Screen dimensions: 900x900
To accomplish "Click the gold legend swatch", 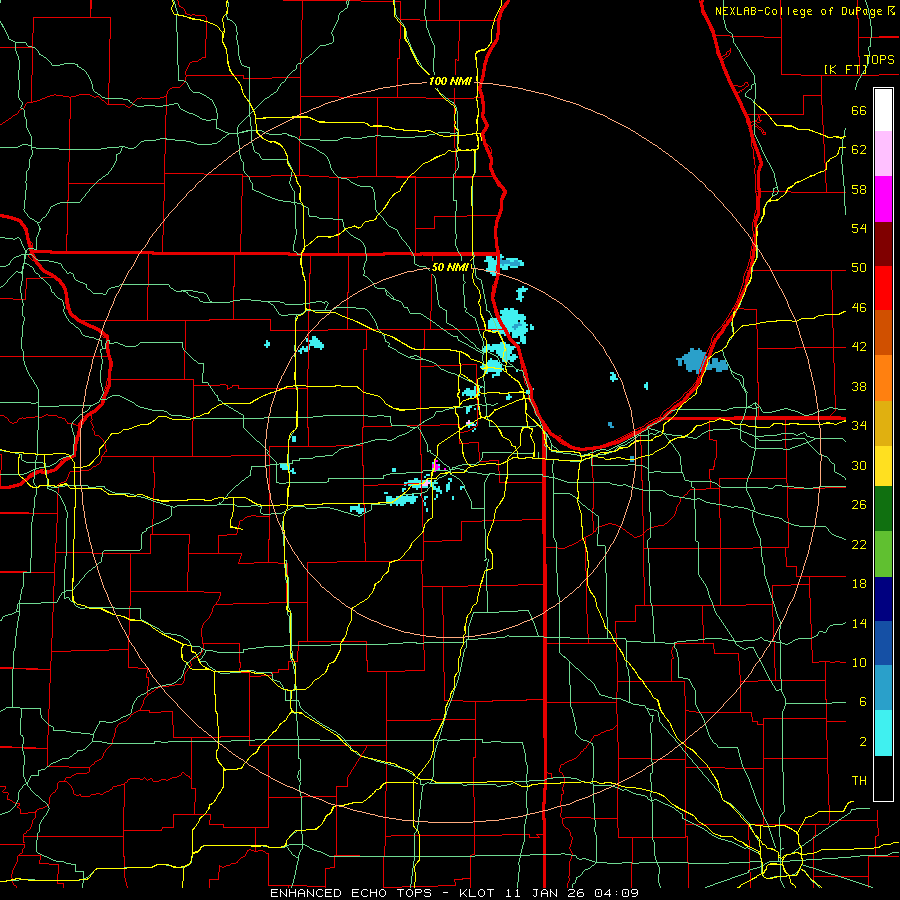I will [x=883, y=423].
